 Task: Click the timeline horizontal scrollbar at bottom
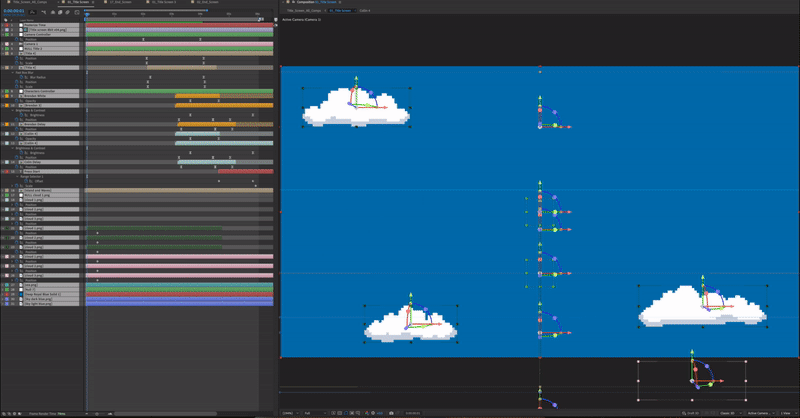click(x=166, y=413)
